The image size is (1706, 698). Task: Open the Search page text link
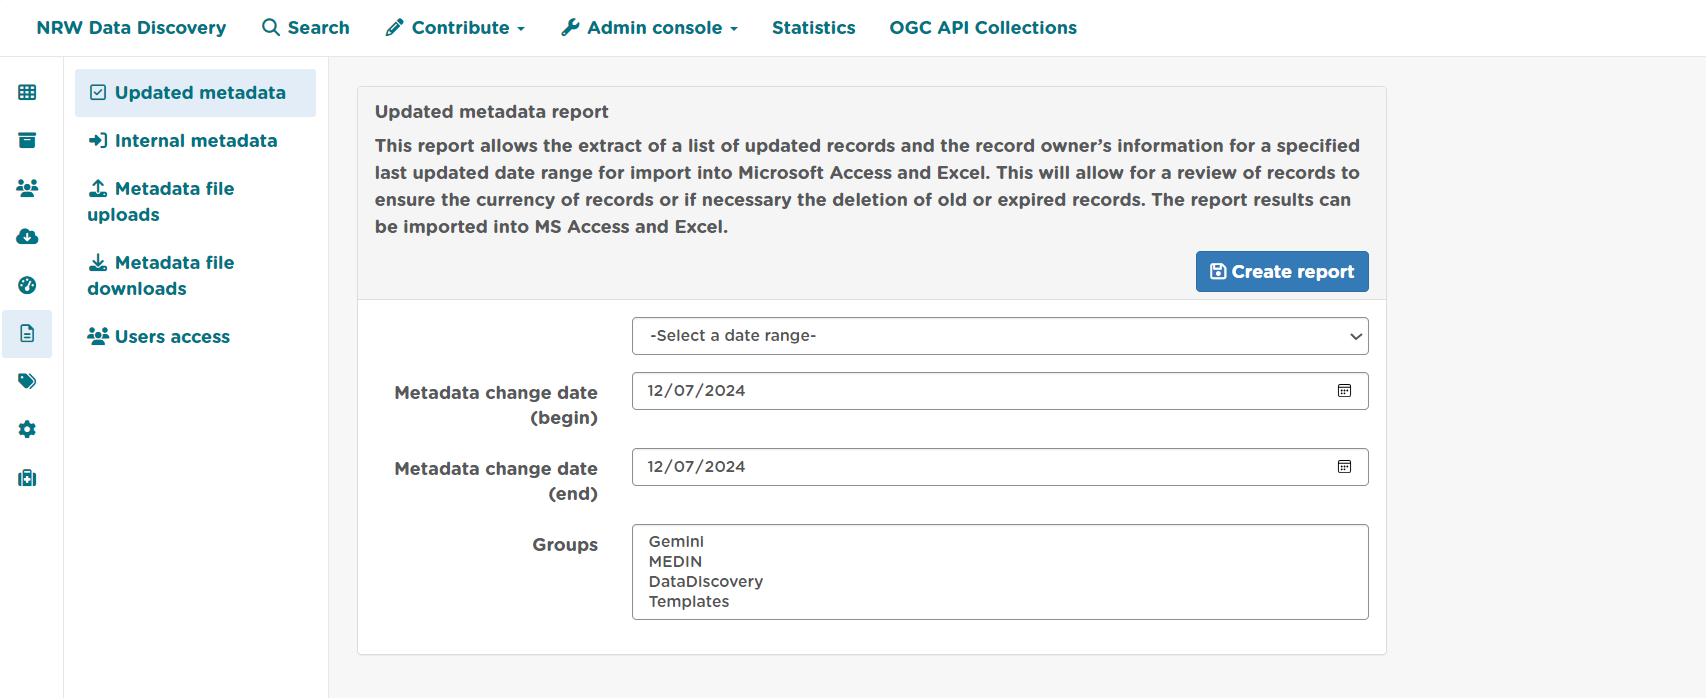(319, 27)
